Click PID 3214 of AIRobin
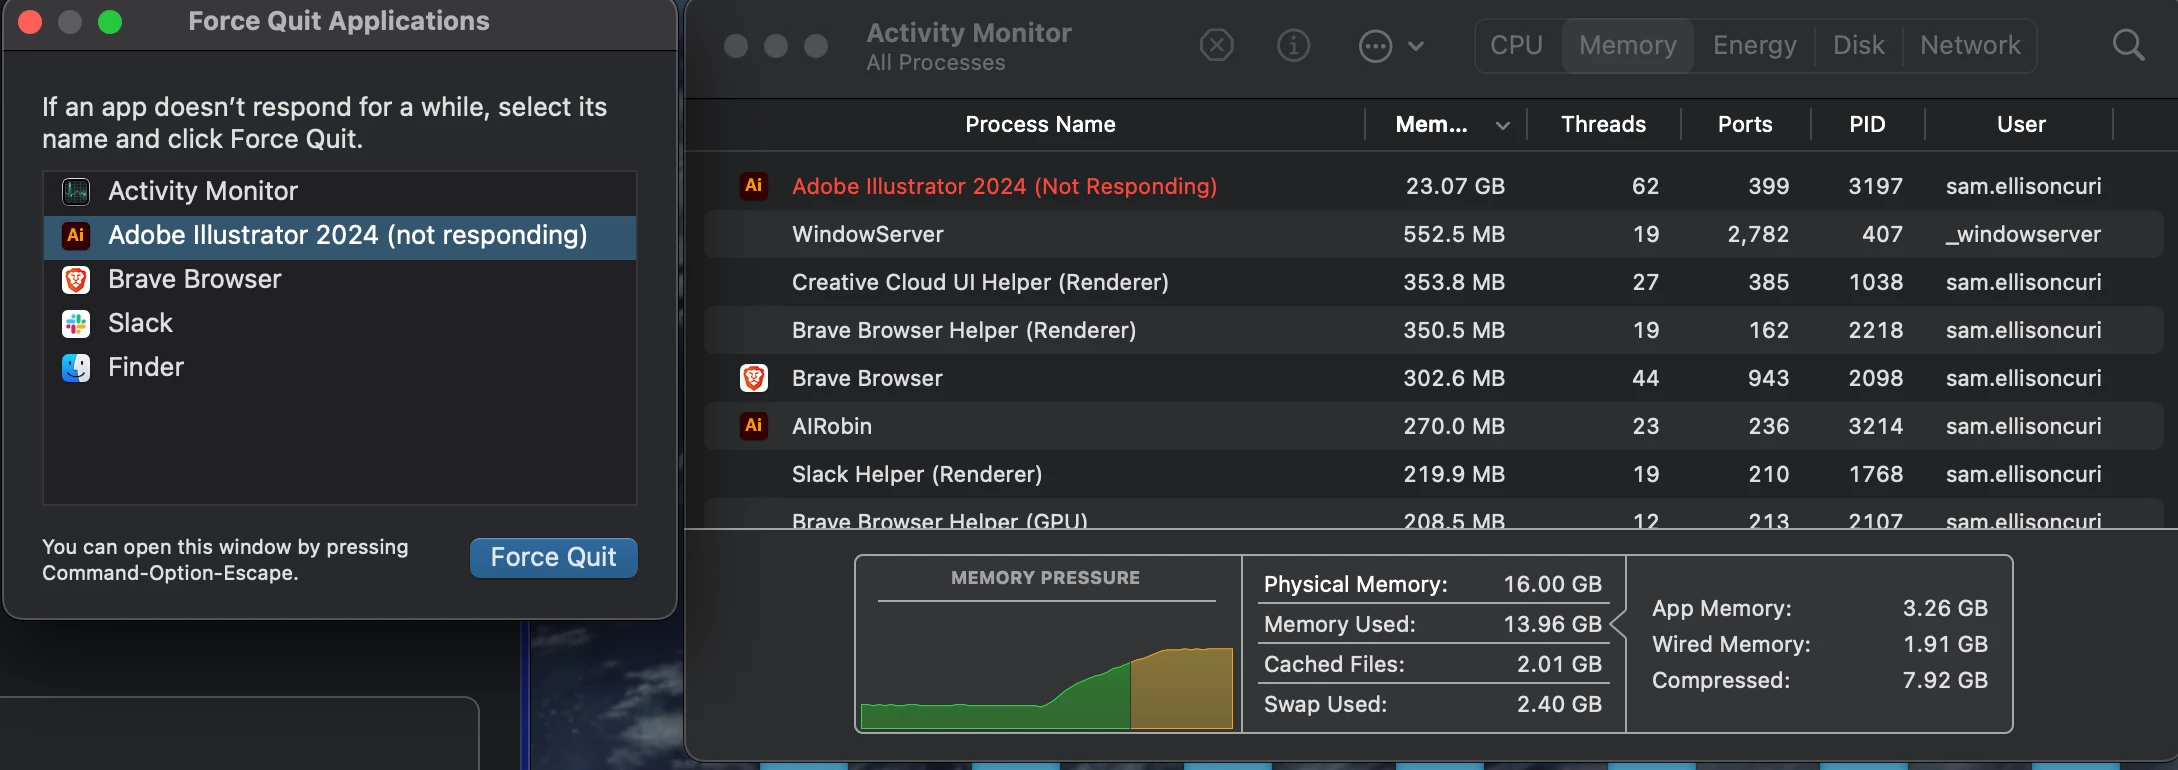The height and width of the screenshot is (770, 2178). (1875, 427)
